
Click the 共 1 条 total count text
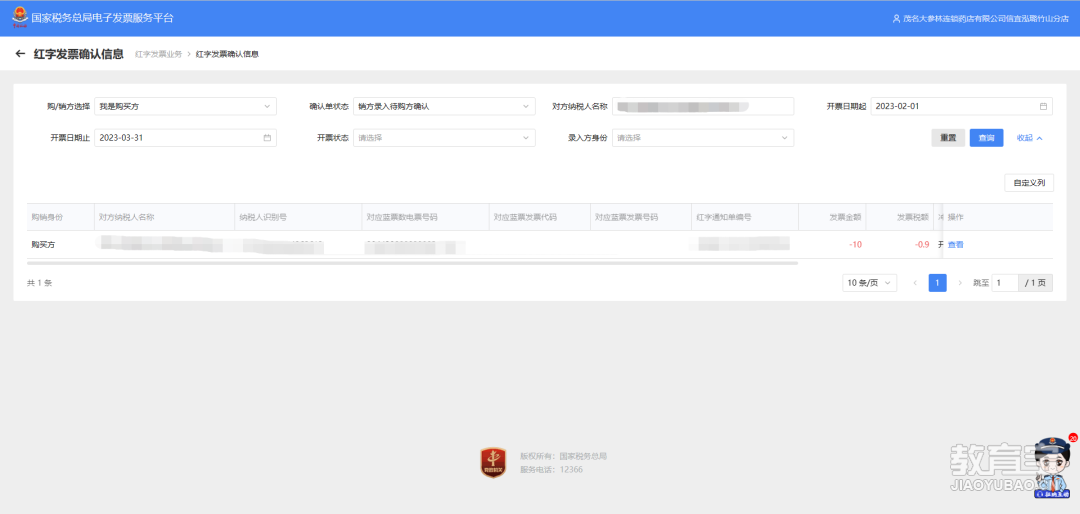(x=39, y=283)
